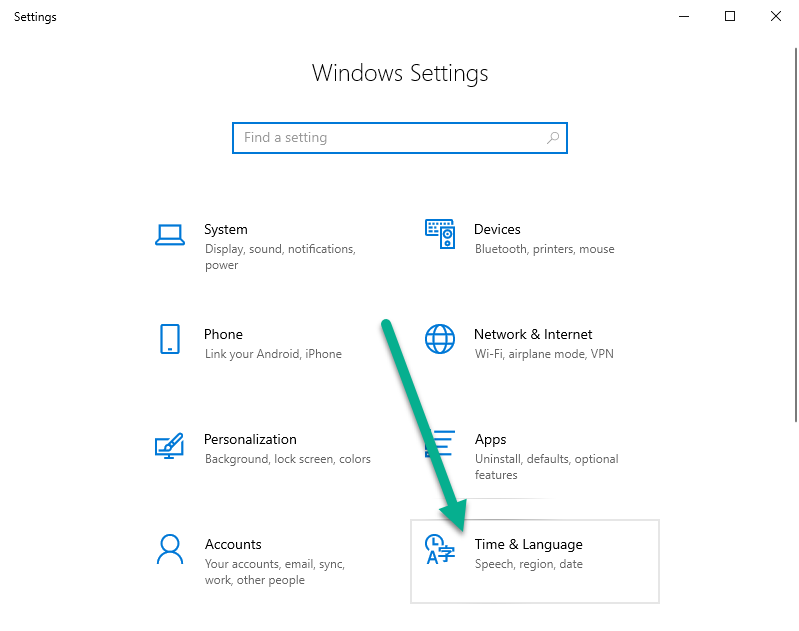The width and height of the screenshot is (799, 631).
Task: Open the Apps settings title
Action: click(x=491, y=440)
